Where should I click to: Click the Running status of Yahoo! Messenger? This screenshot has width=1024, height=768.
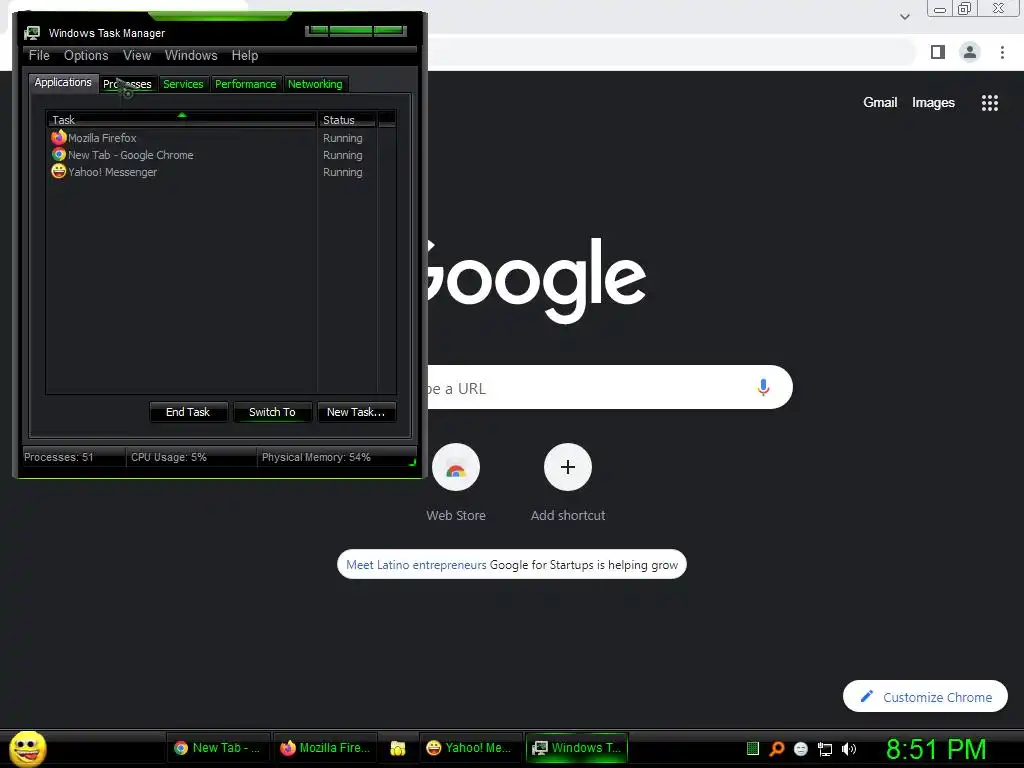point(343,172)
